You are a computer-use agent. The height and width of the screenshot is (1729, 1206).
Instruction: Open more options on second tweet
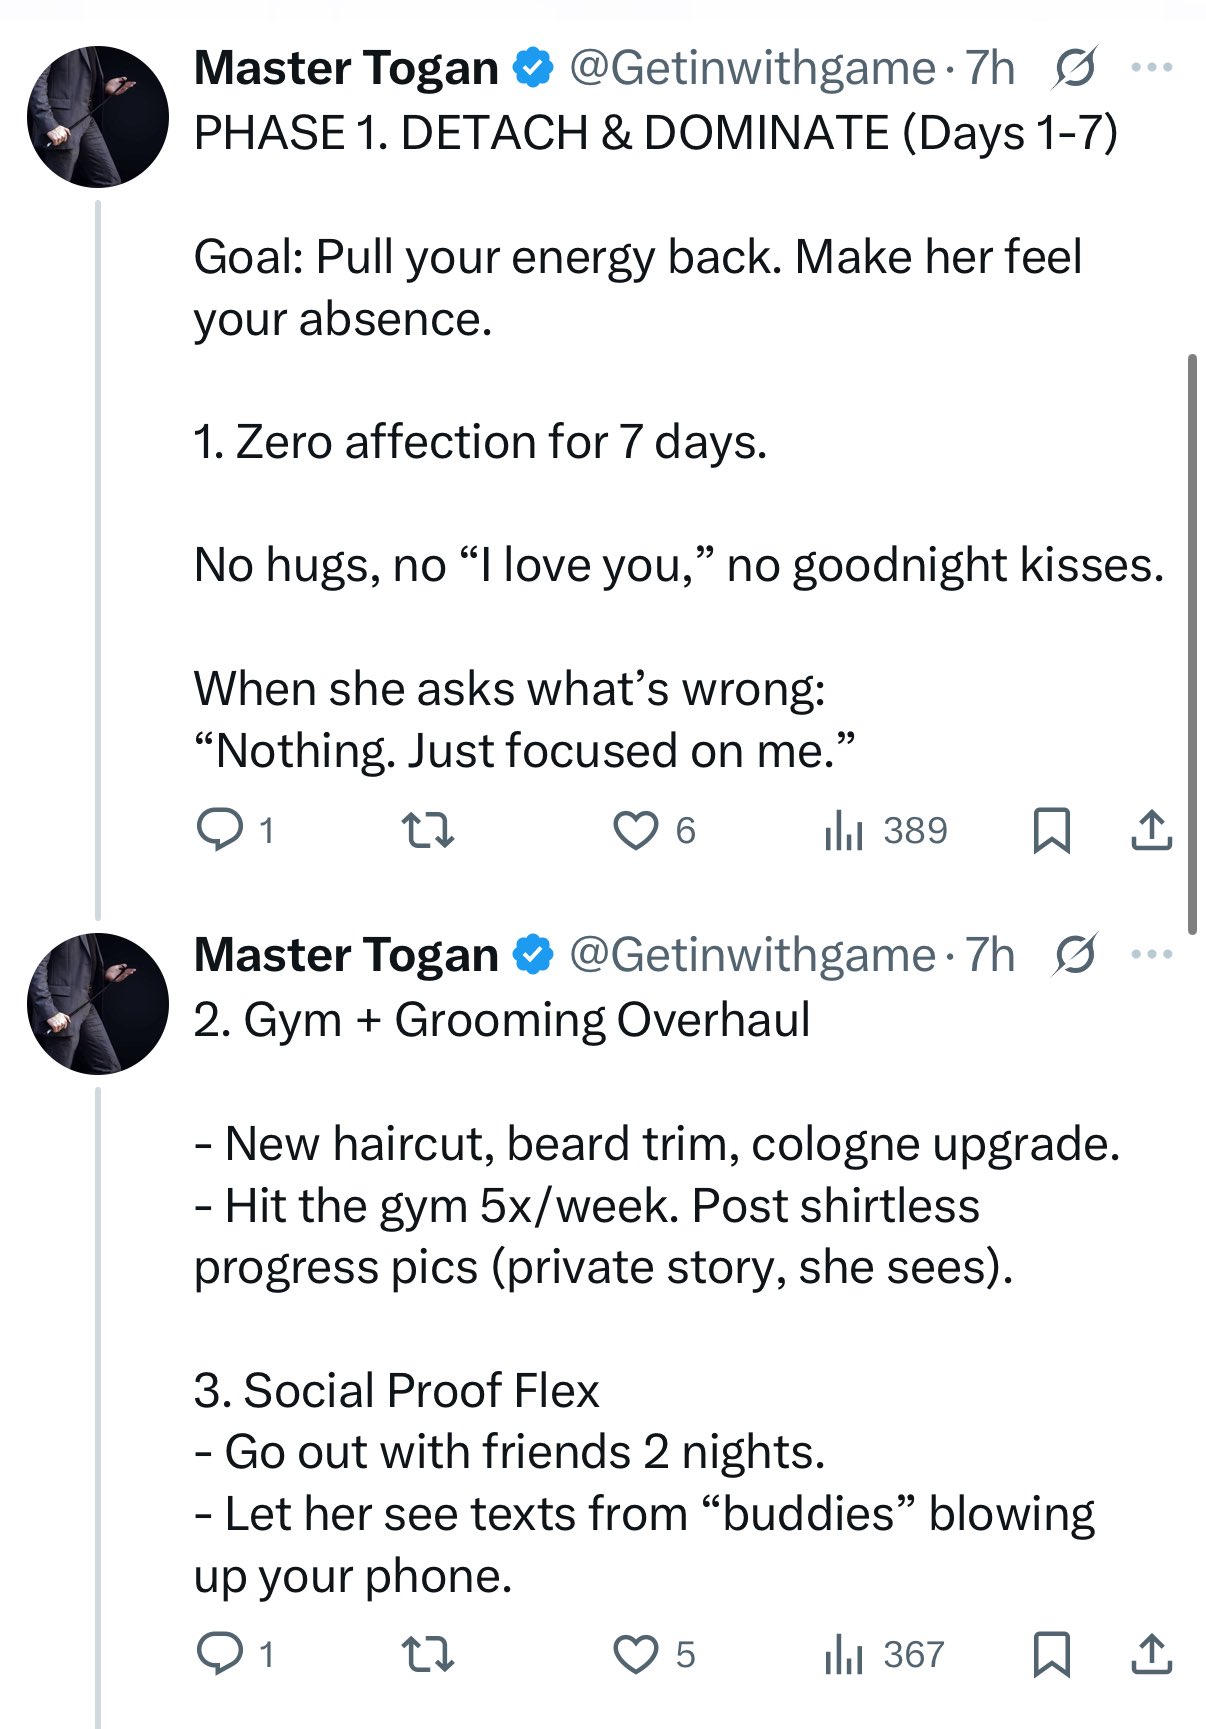coord(1151,955)
